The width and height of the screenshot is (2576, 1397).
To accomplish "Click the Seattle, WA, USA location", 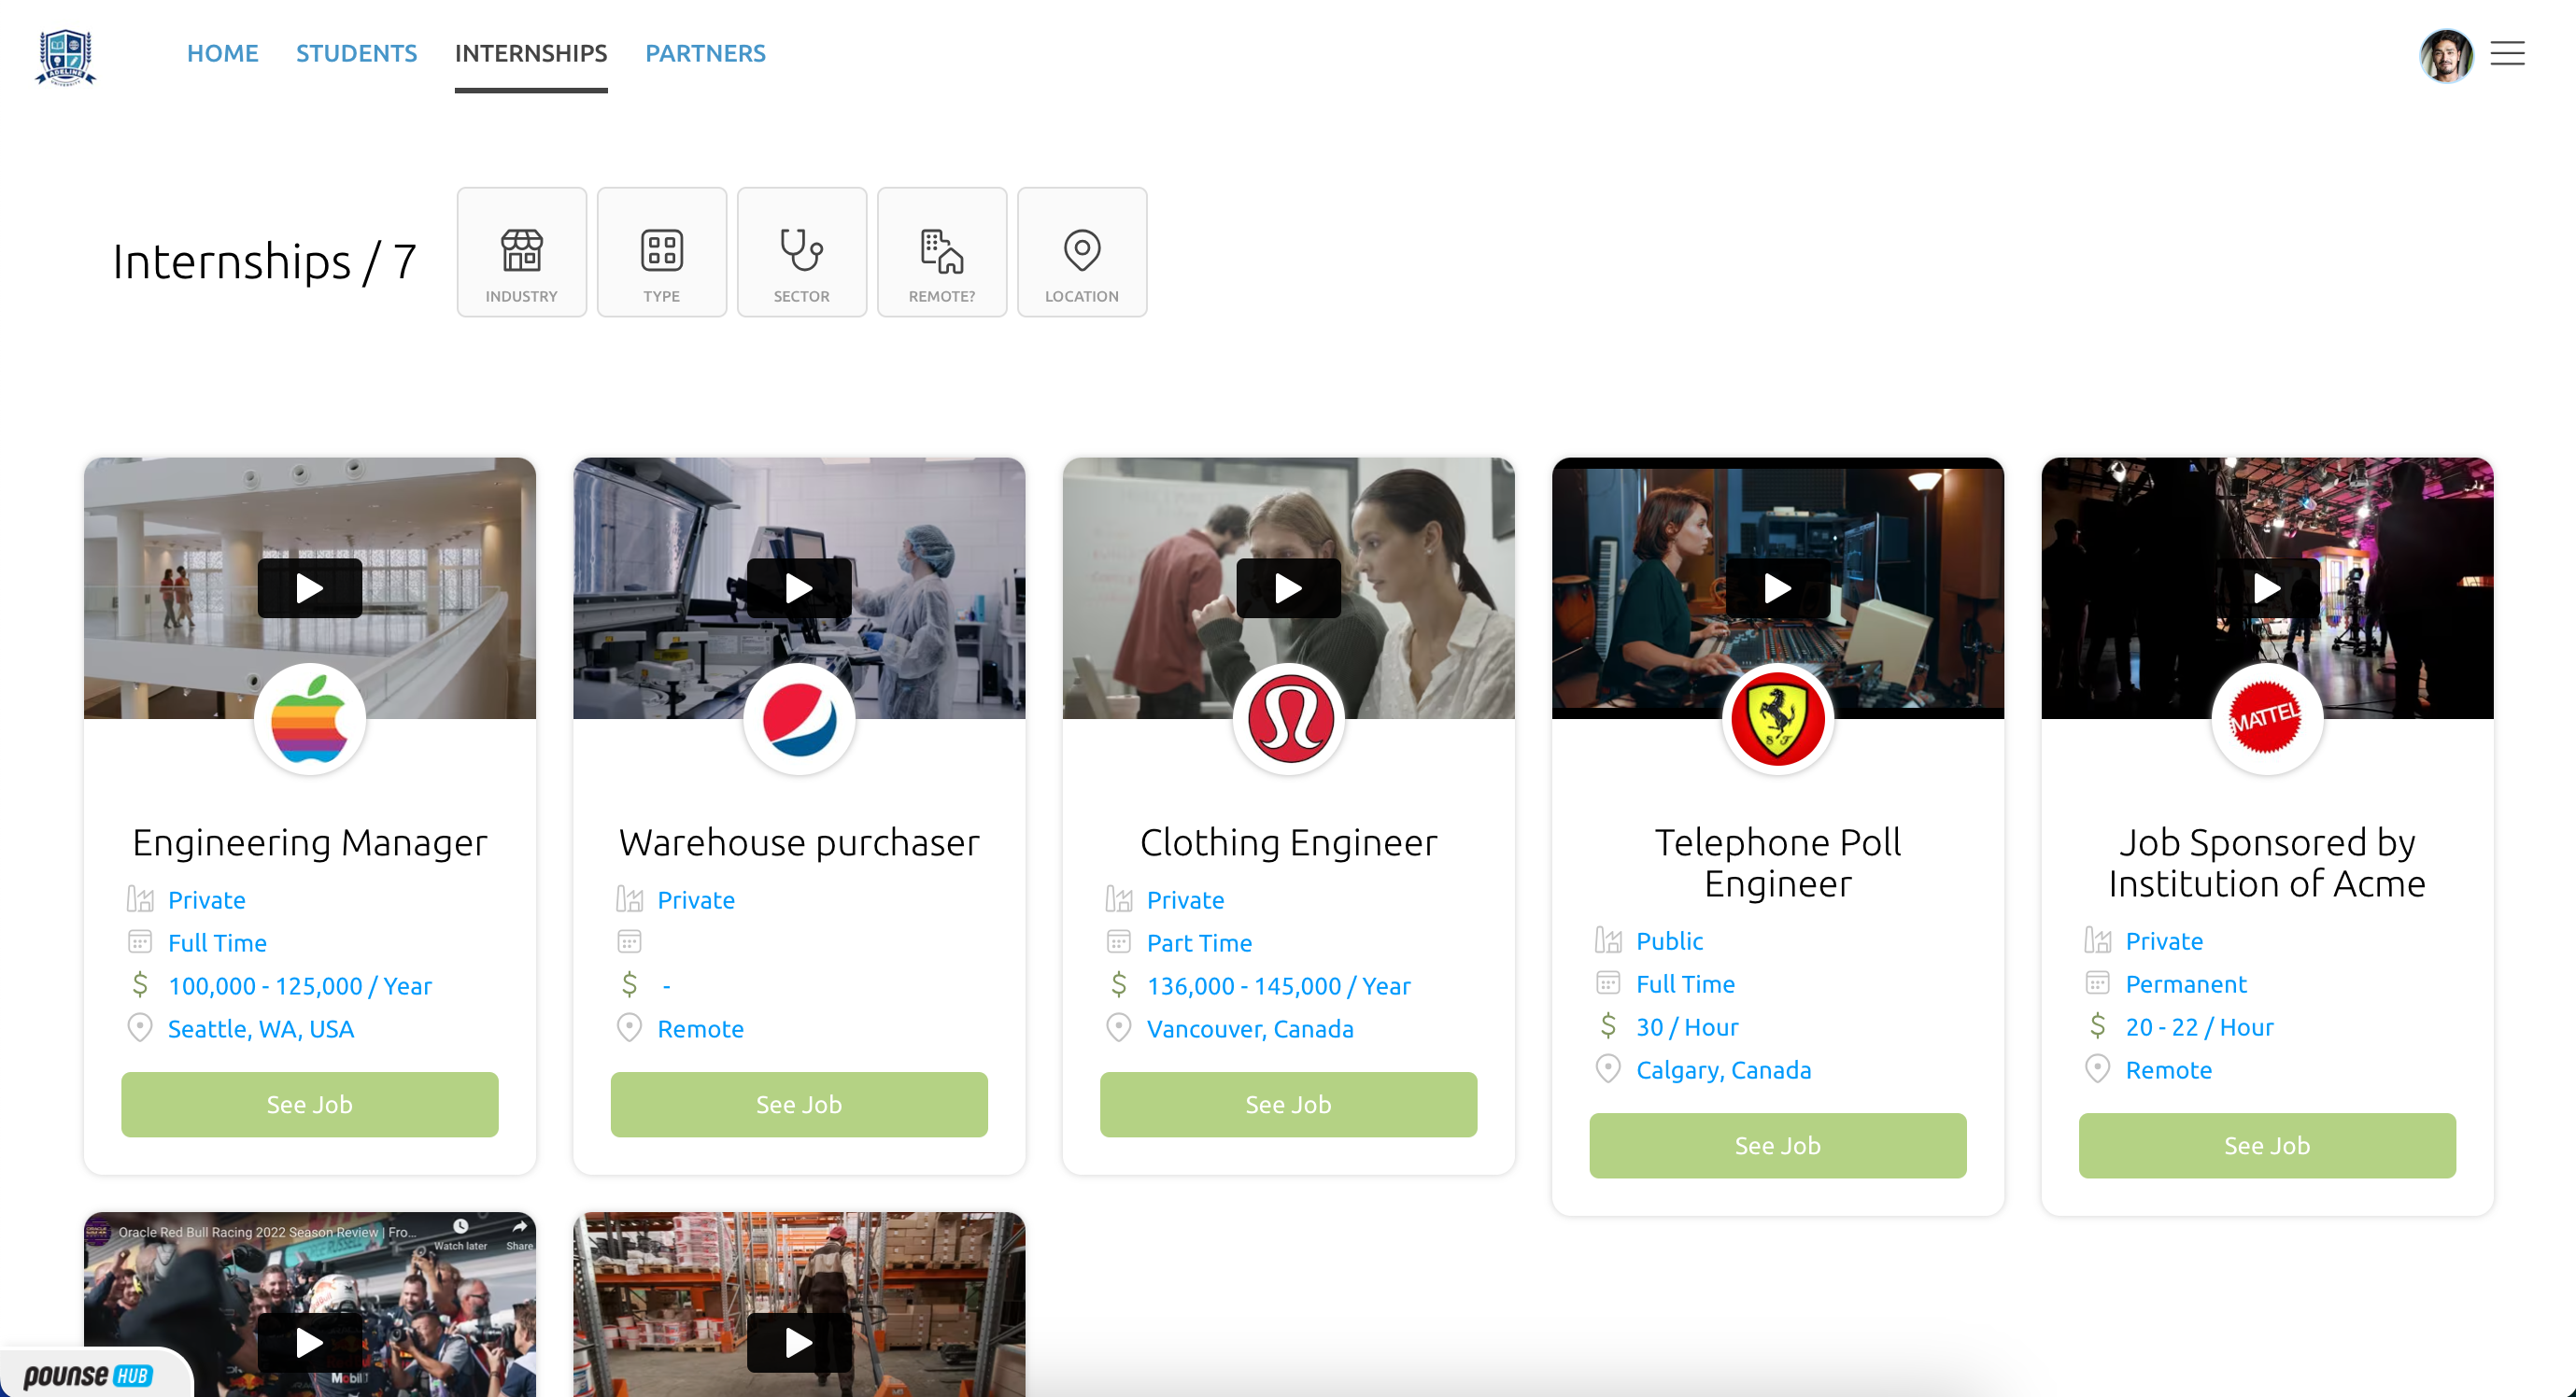I will [260, 1029].
